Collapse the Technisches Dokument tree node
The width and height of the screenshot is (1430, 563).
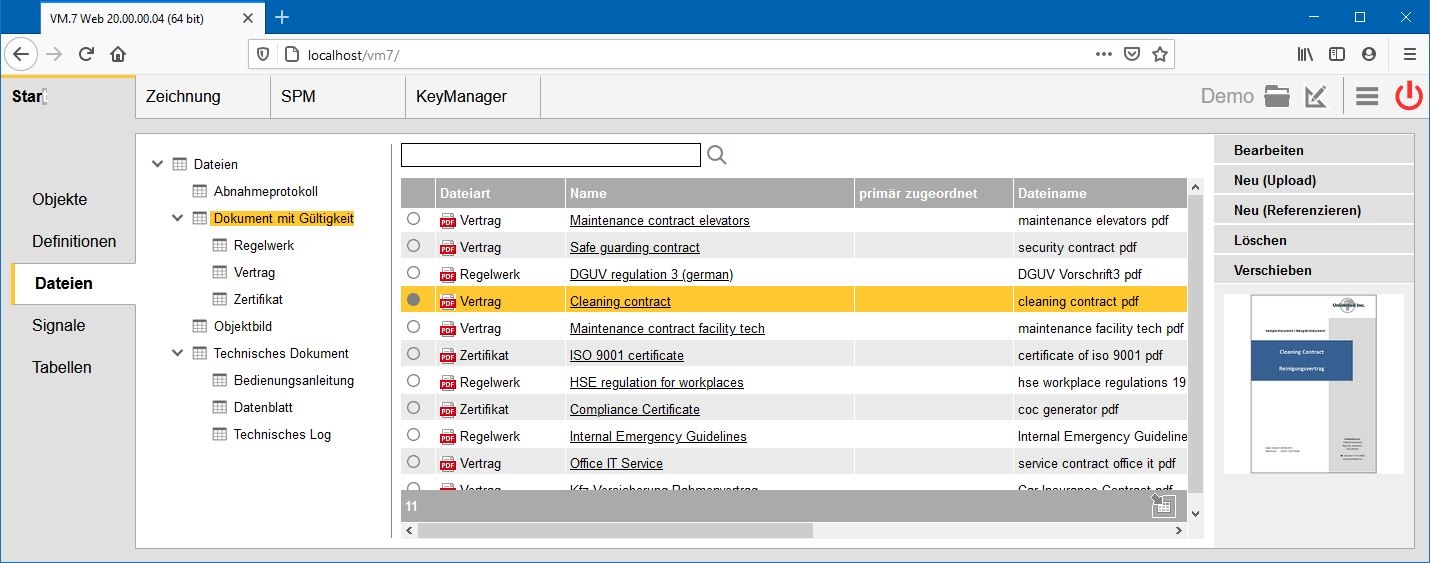[x=178, y=353]
